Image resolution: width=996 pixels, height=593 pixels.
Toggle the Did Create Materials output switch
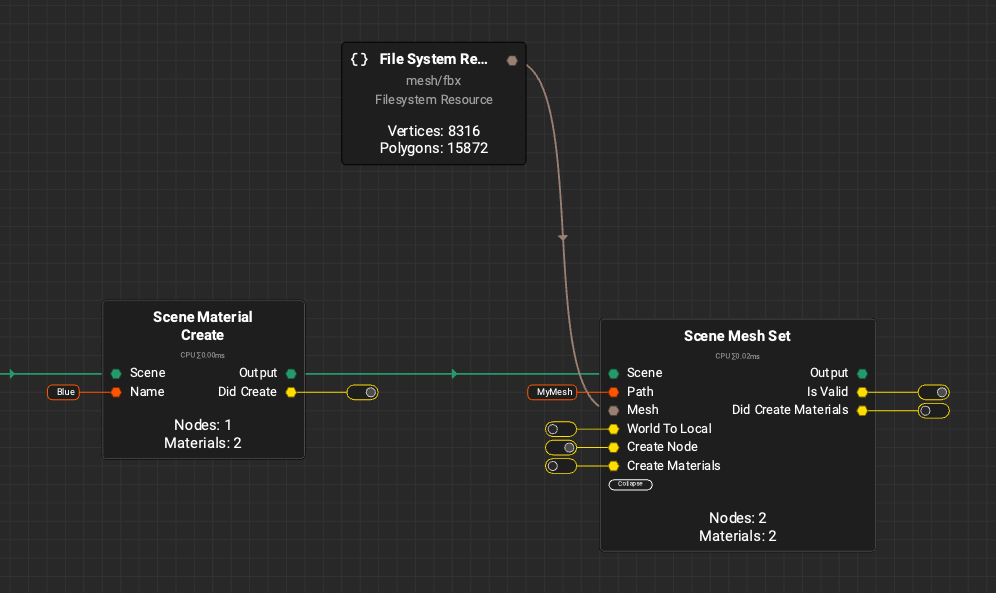pos(934,411)
